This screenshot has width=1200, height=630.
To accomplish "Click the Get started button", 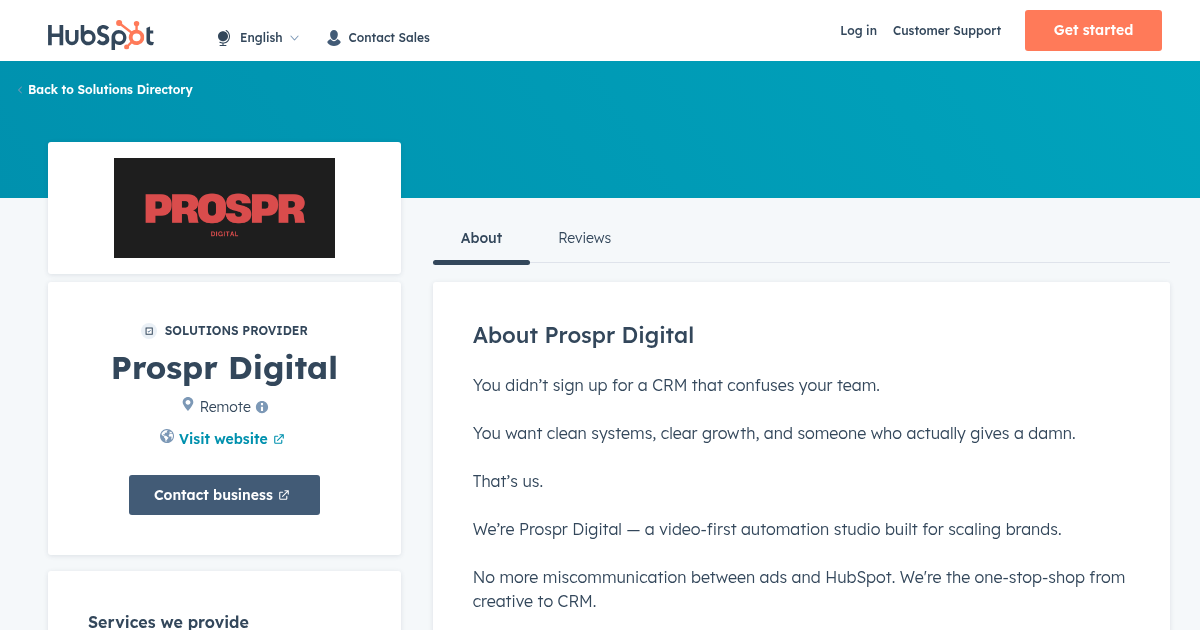I will pos(1093,30).
